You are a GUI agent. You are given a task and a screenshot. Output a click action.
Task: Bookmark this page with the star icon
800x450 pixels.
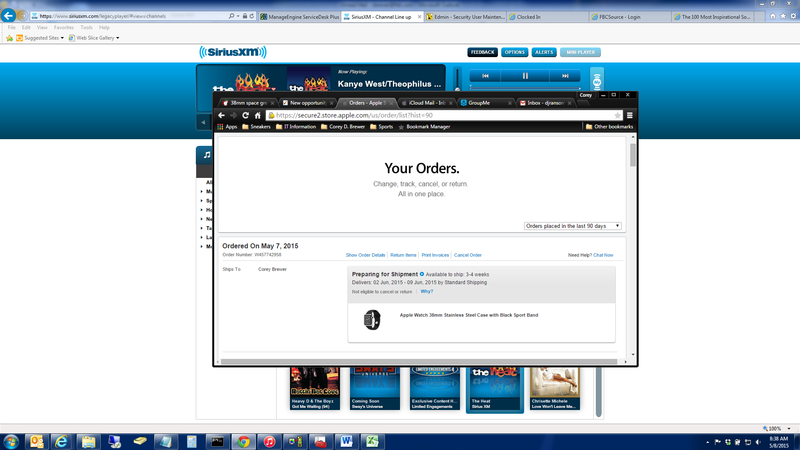617,115
